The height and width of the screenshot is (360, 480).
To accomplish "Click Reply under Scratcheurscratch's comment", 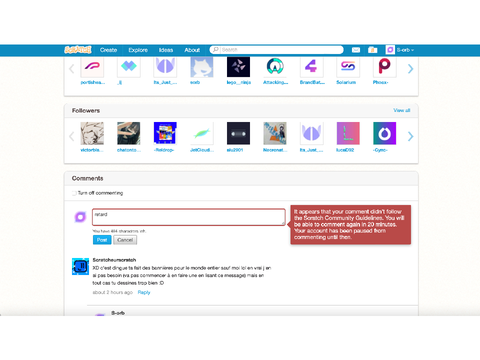I will 144,292.
